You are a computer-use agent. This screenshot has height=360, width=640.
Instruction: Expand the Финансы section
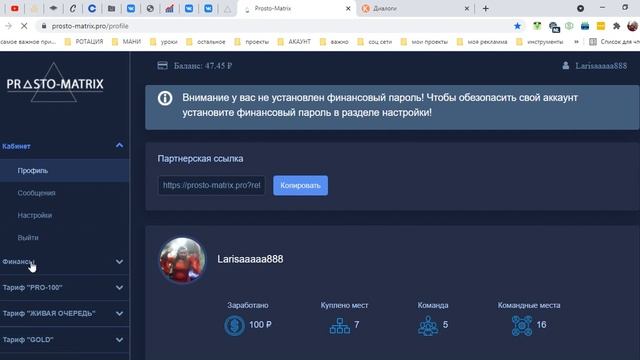tap(64, 262)
